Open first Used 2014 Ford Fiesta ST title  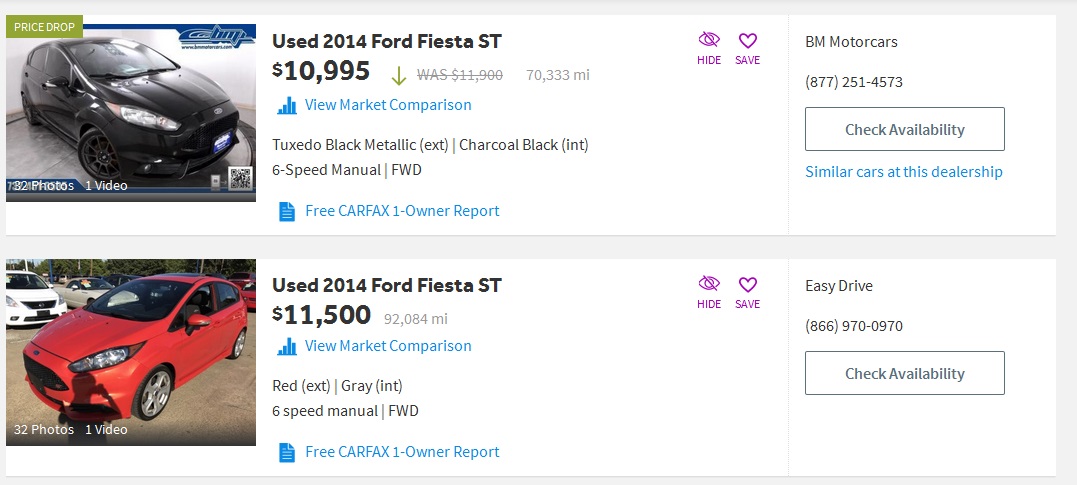coord(386,41)
